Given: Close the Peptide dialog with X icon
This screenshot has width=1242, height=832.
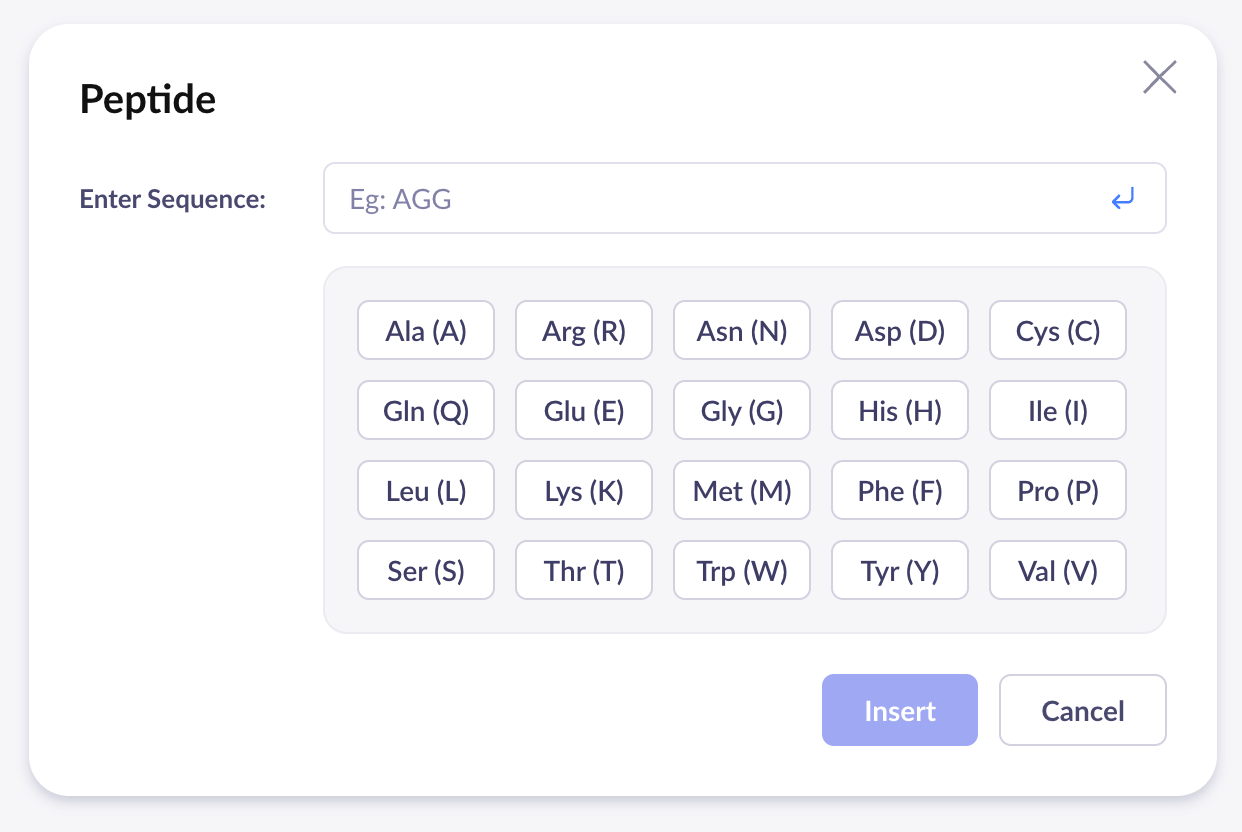Looking at the screenshot, I should (1159, 77).
